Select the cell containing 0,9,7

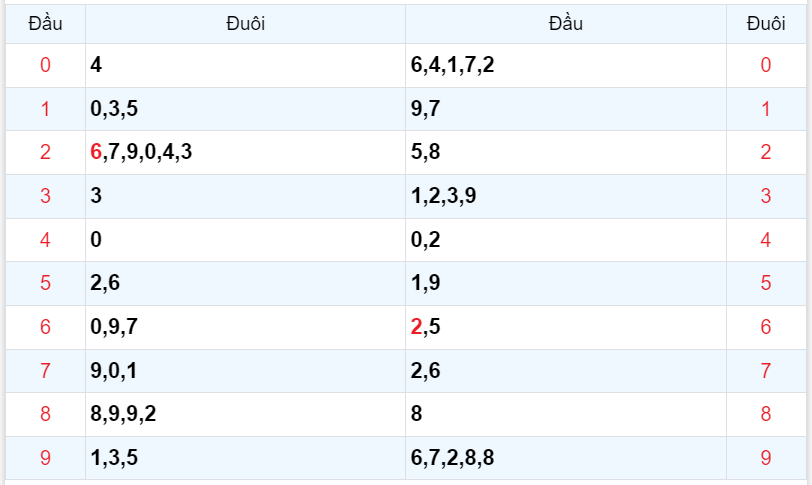pyautogui.click(x=114, y=327)
